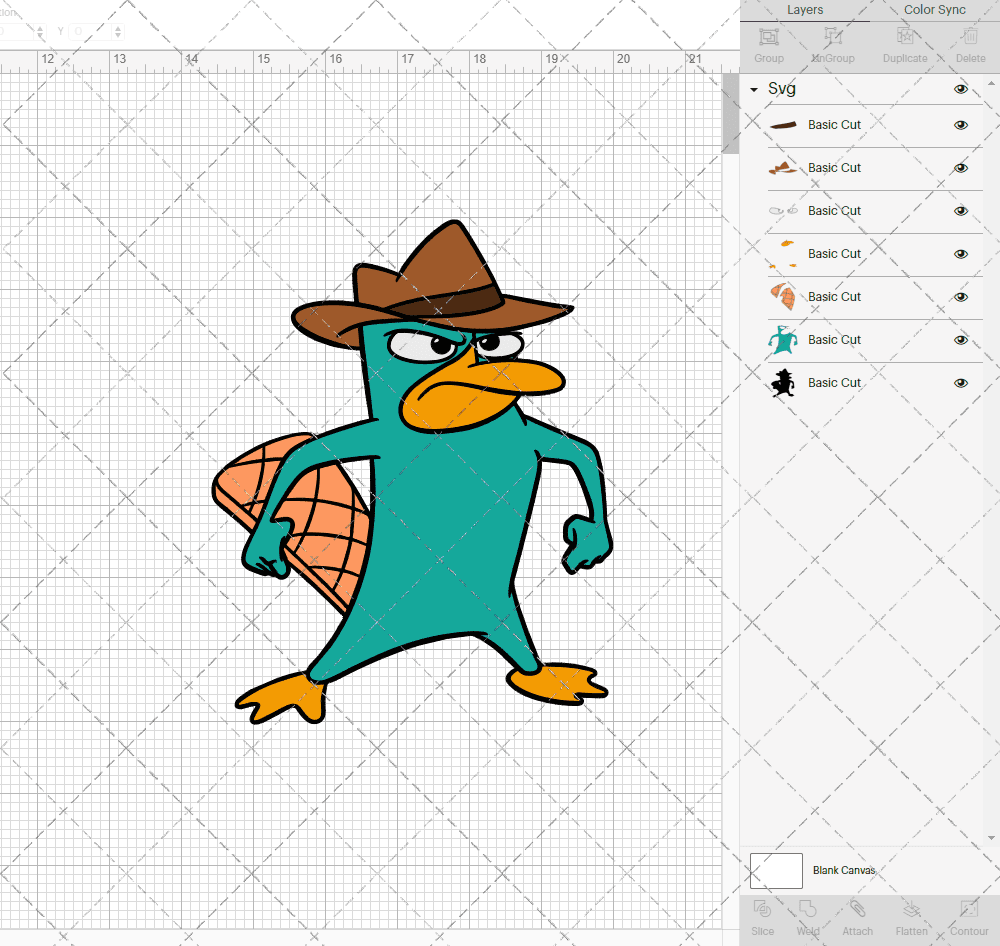Hide the white eyes Basic Cut layer
The height and width of the screenshot is (946, 1000).
(960, 211)
